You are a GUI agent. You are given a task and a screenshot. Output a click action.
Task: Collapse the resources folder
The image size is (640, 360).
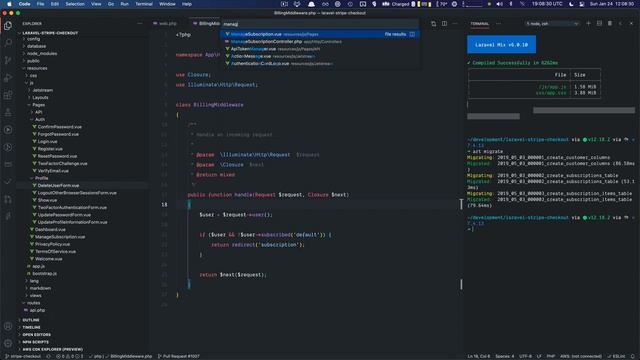[x=37, y=68]
